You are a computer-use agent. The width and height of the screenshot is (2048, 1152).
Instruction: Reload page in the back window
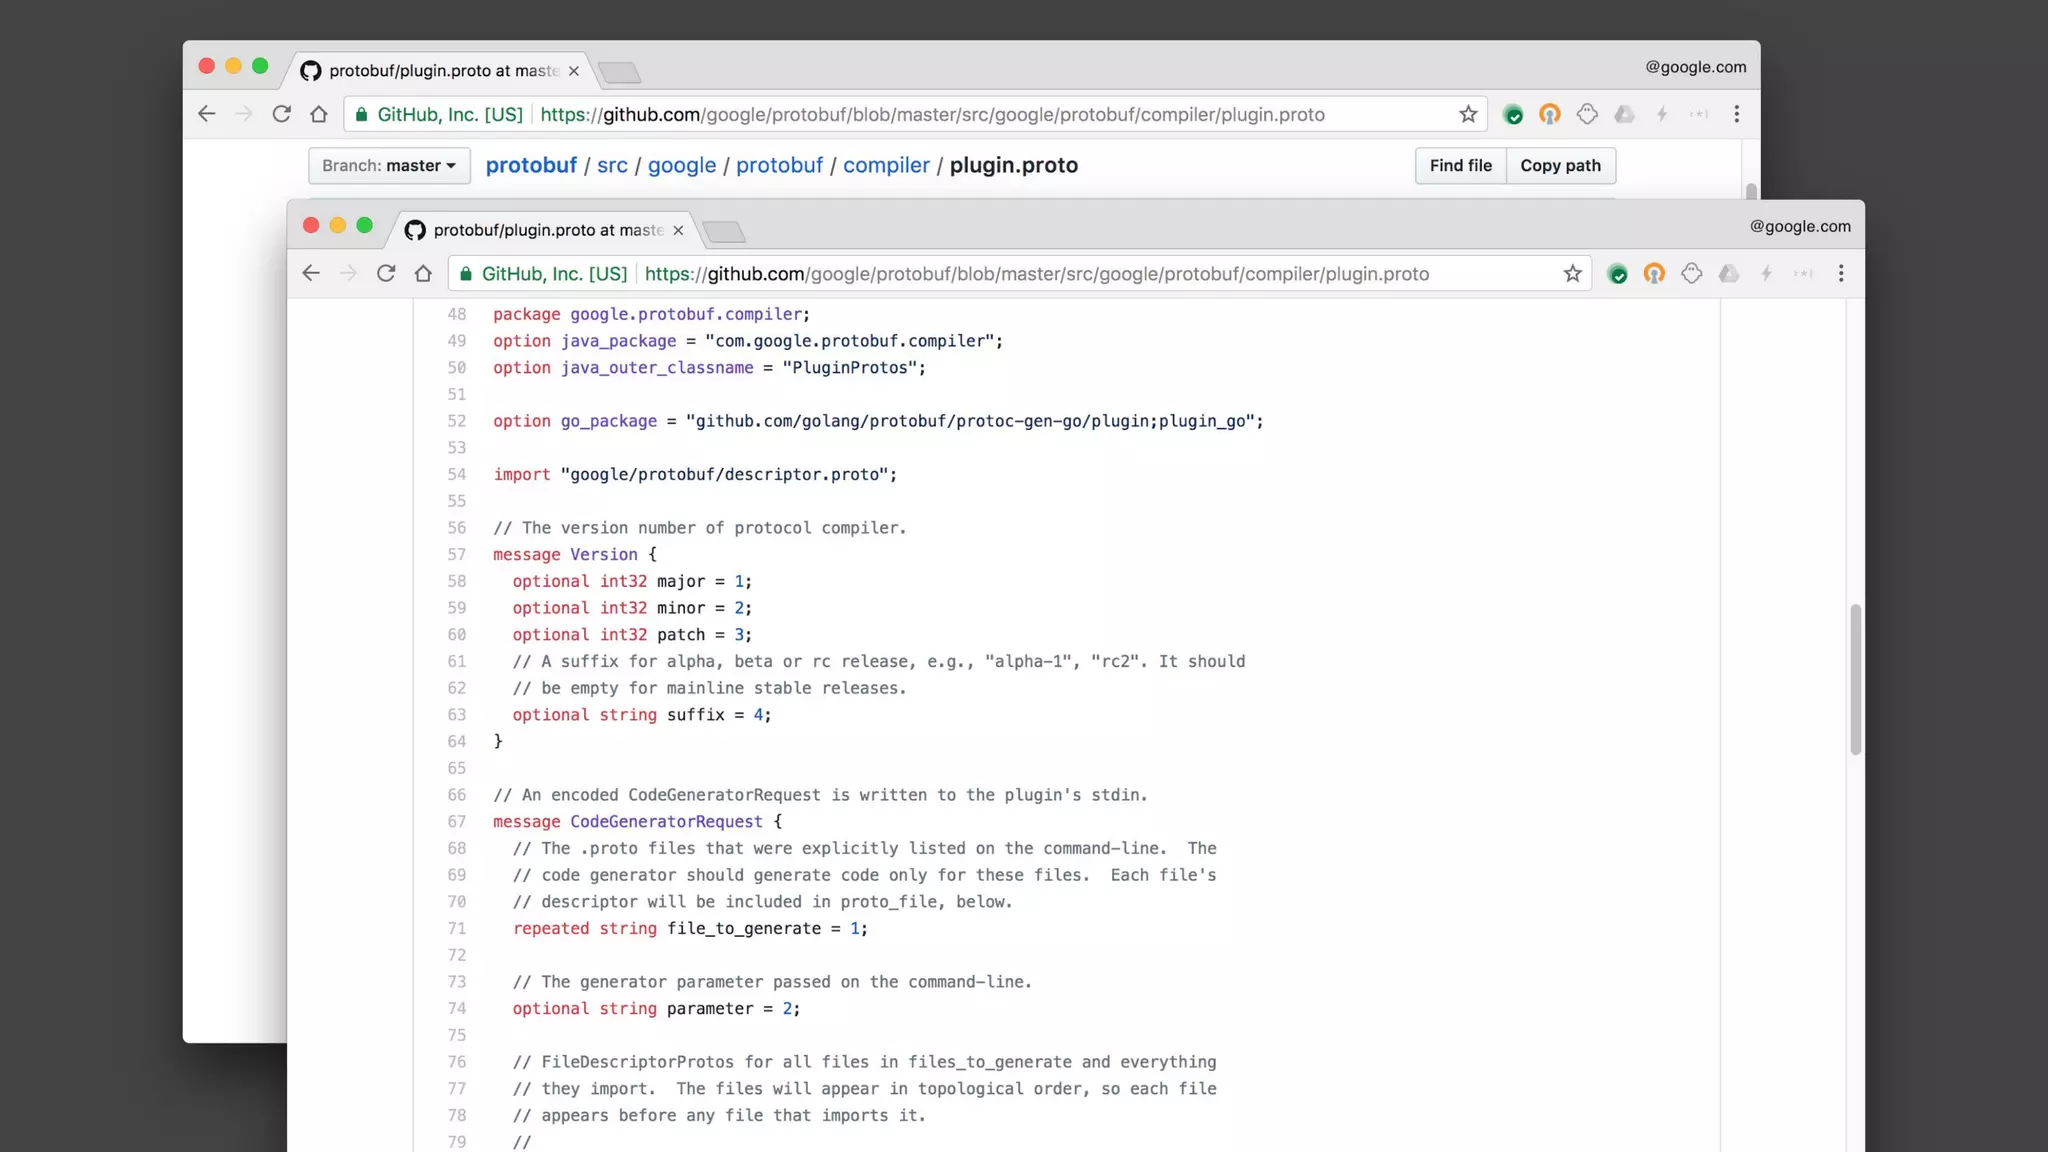click(x=282, y=114)
